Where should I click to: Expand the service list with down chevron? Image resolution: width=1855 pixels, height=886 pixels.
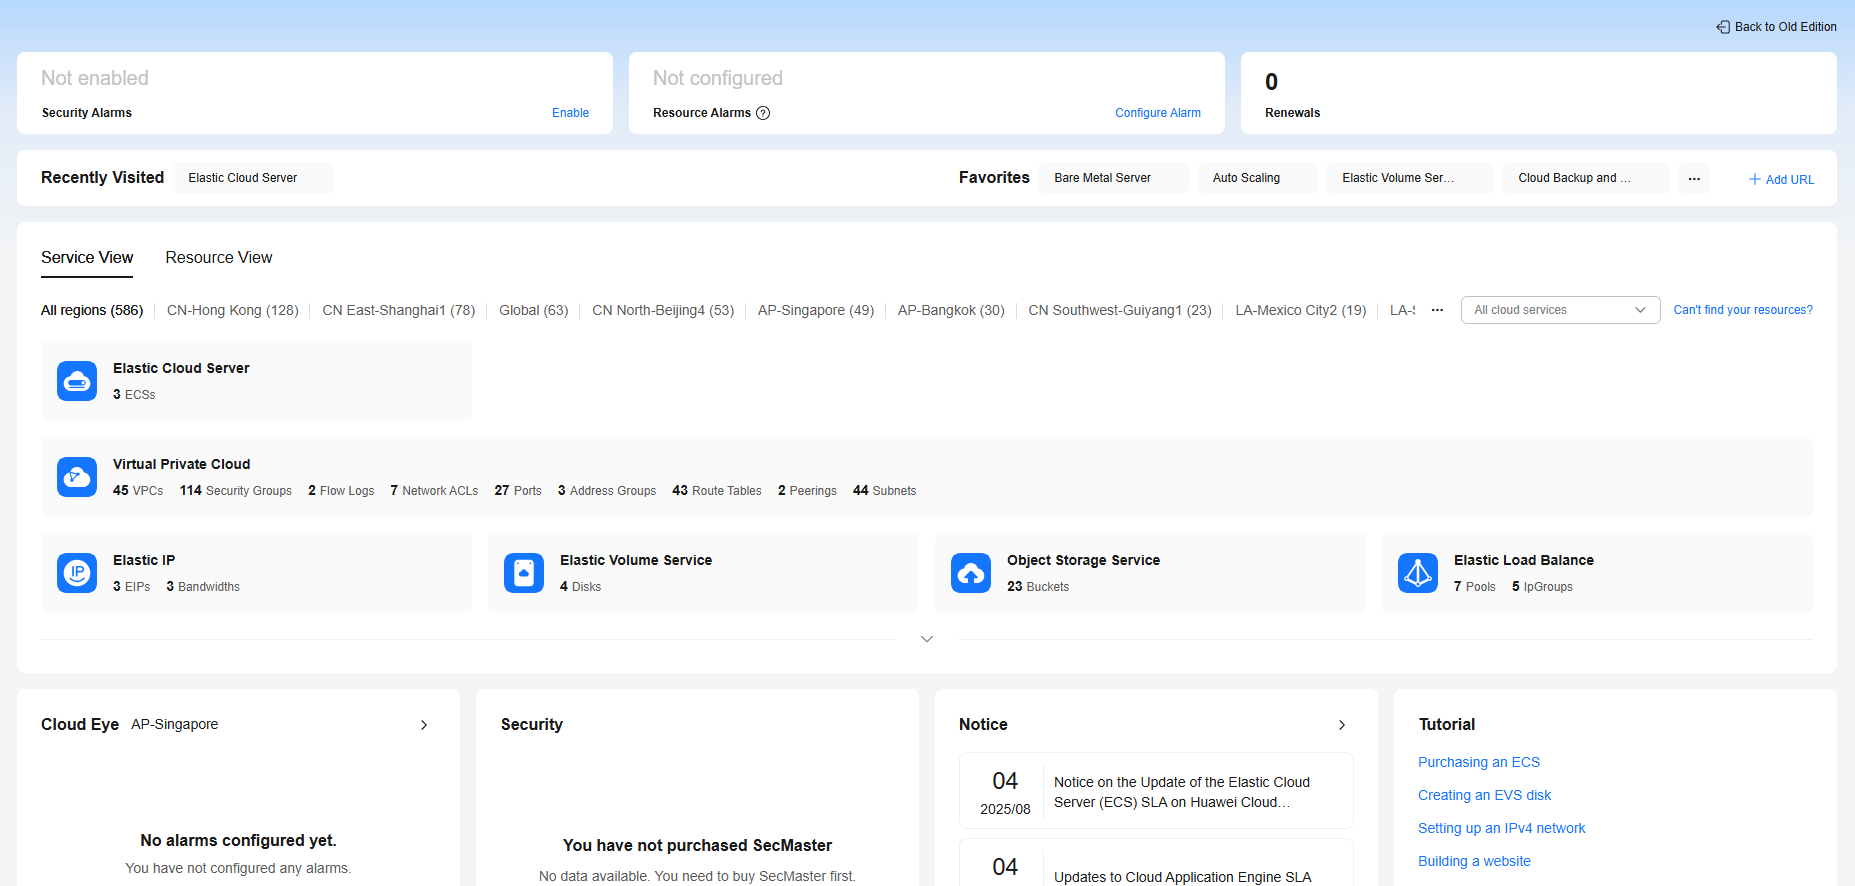click(927, 639)
